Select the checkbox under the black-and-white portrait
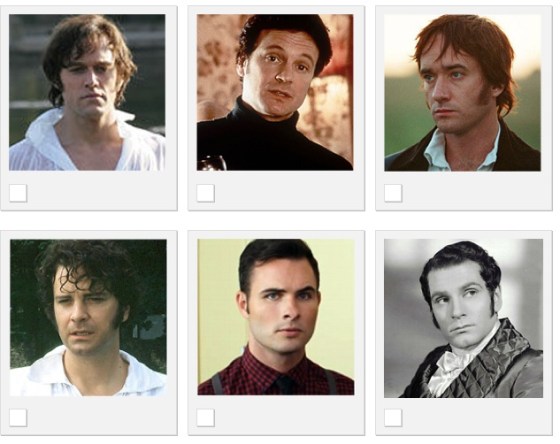560x444 pixels. click(x=393, y=418)
